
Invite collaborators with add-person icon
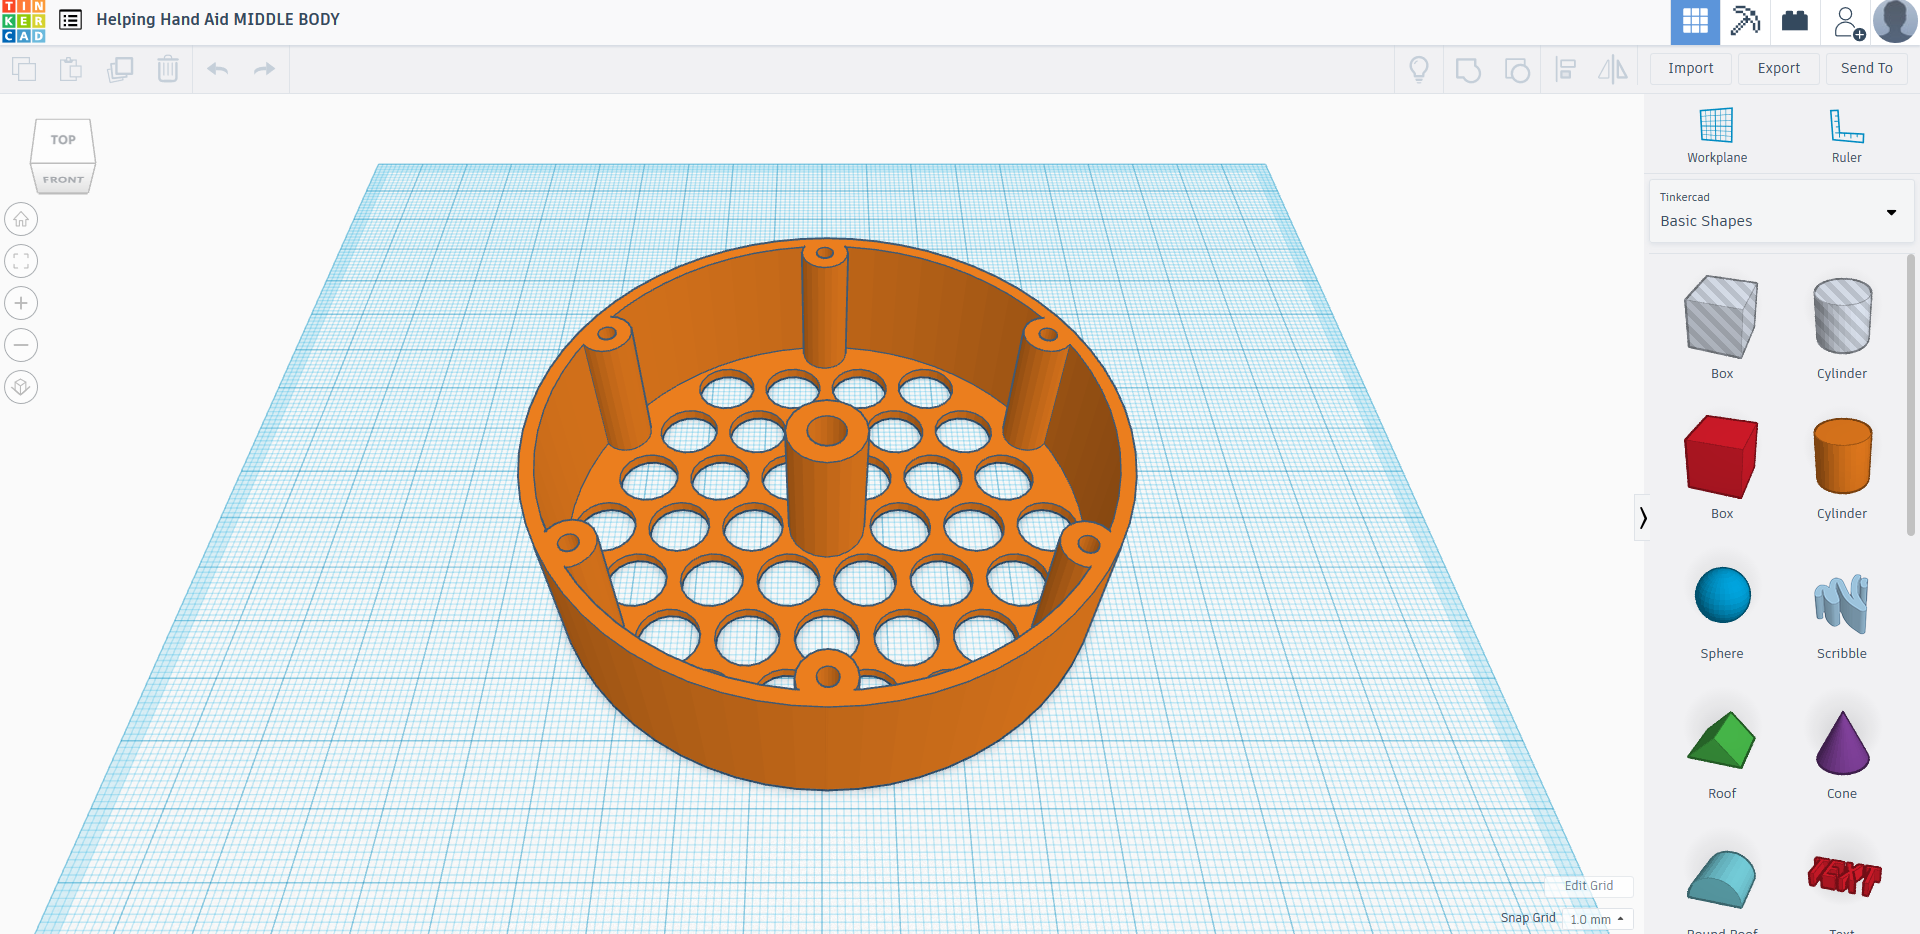point(1849,22)
